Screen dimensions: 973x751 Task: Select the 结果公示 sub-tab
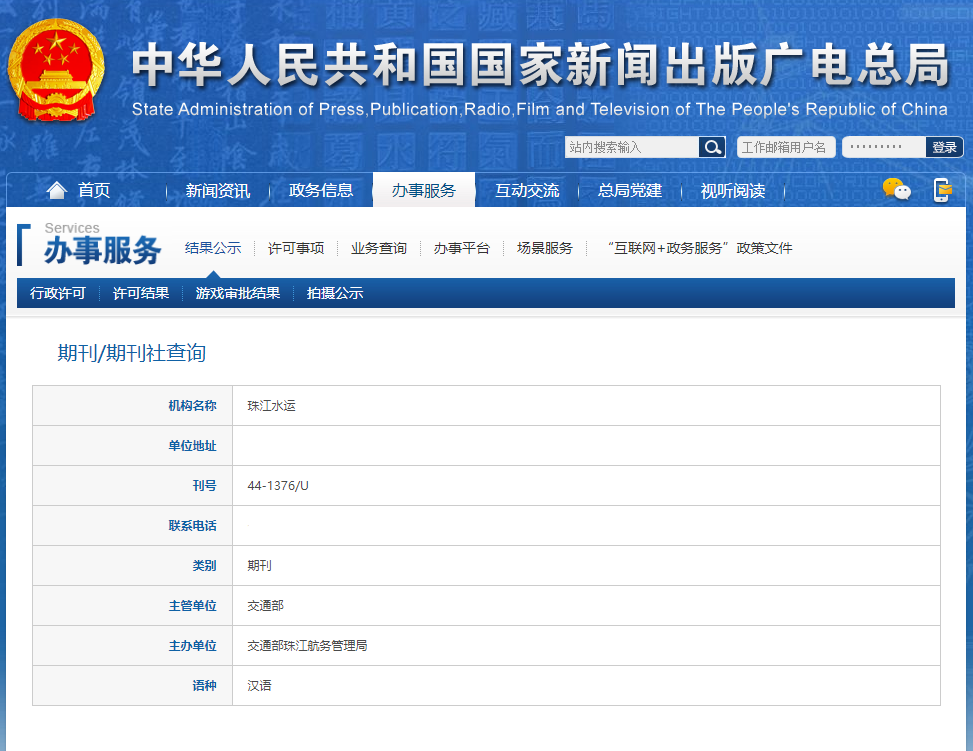(x=213, y=248)
